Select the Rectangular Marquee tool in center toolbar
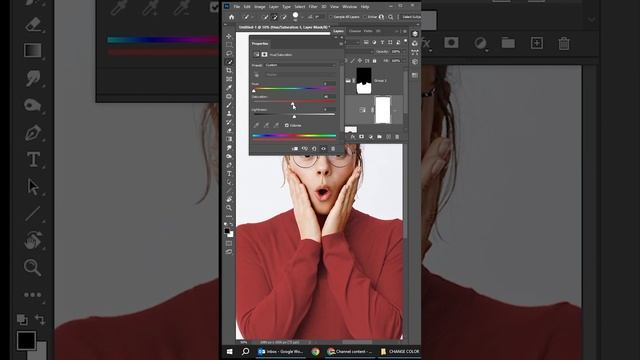 [x=229, y=45]
